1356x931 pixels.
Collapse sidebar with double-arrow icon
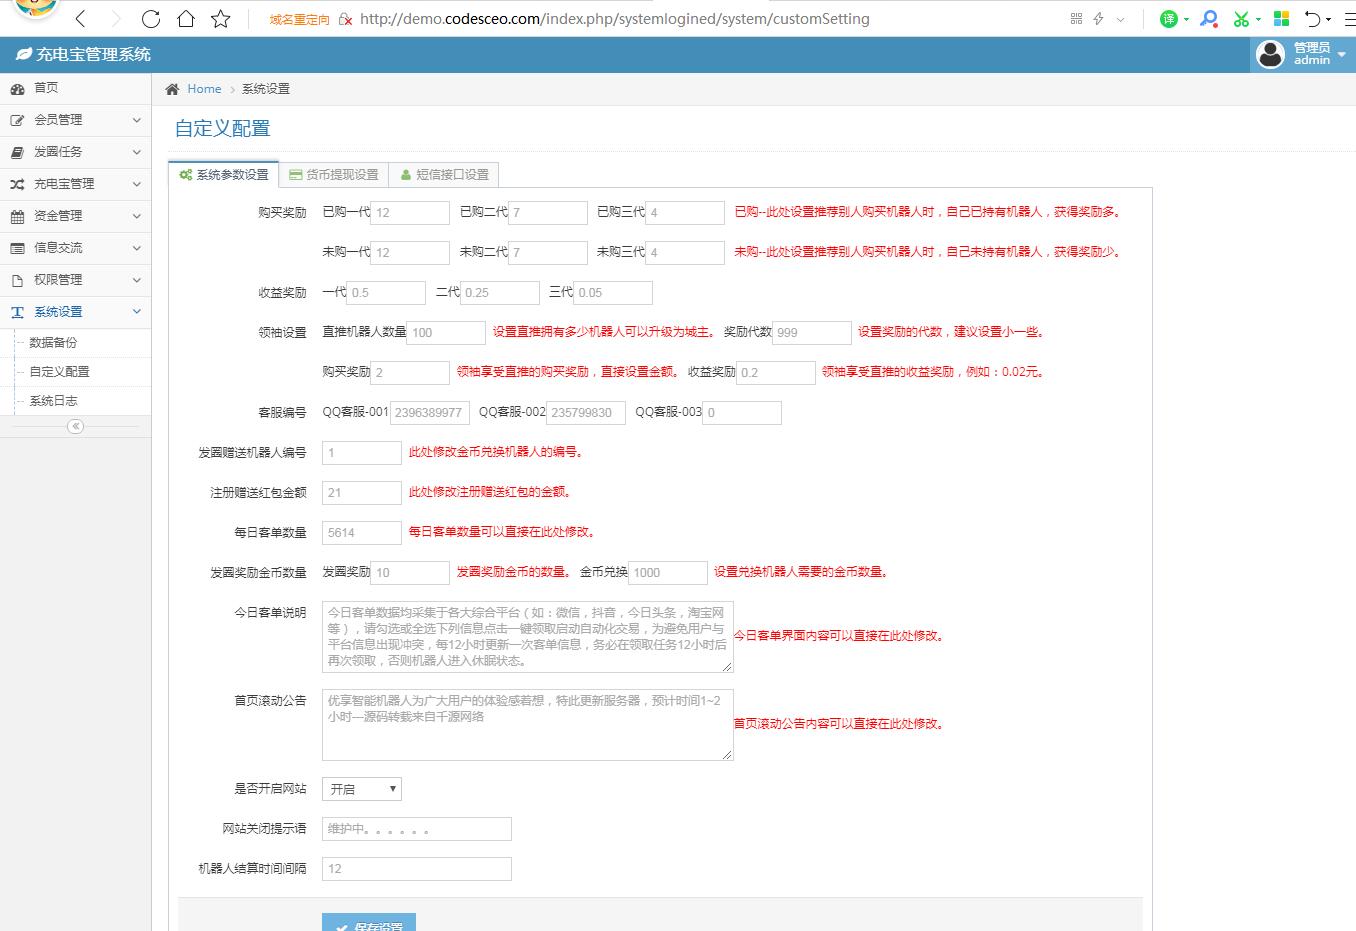[x=75, y=426]
